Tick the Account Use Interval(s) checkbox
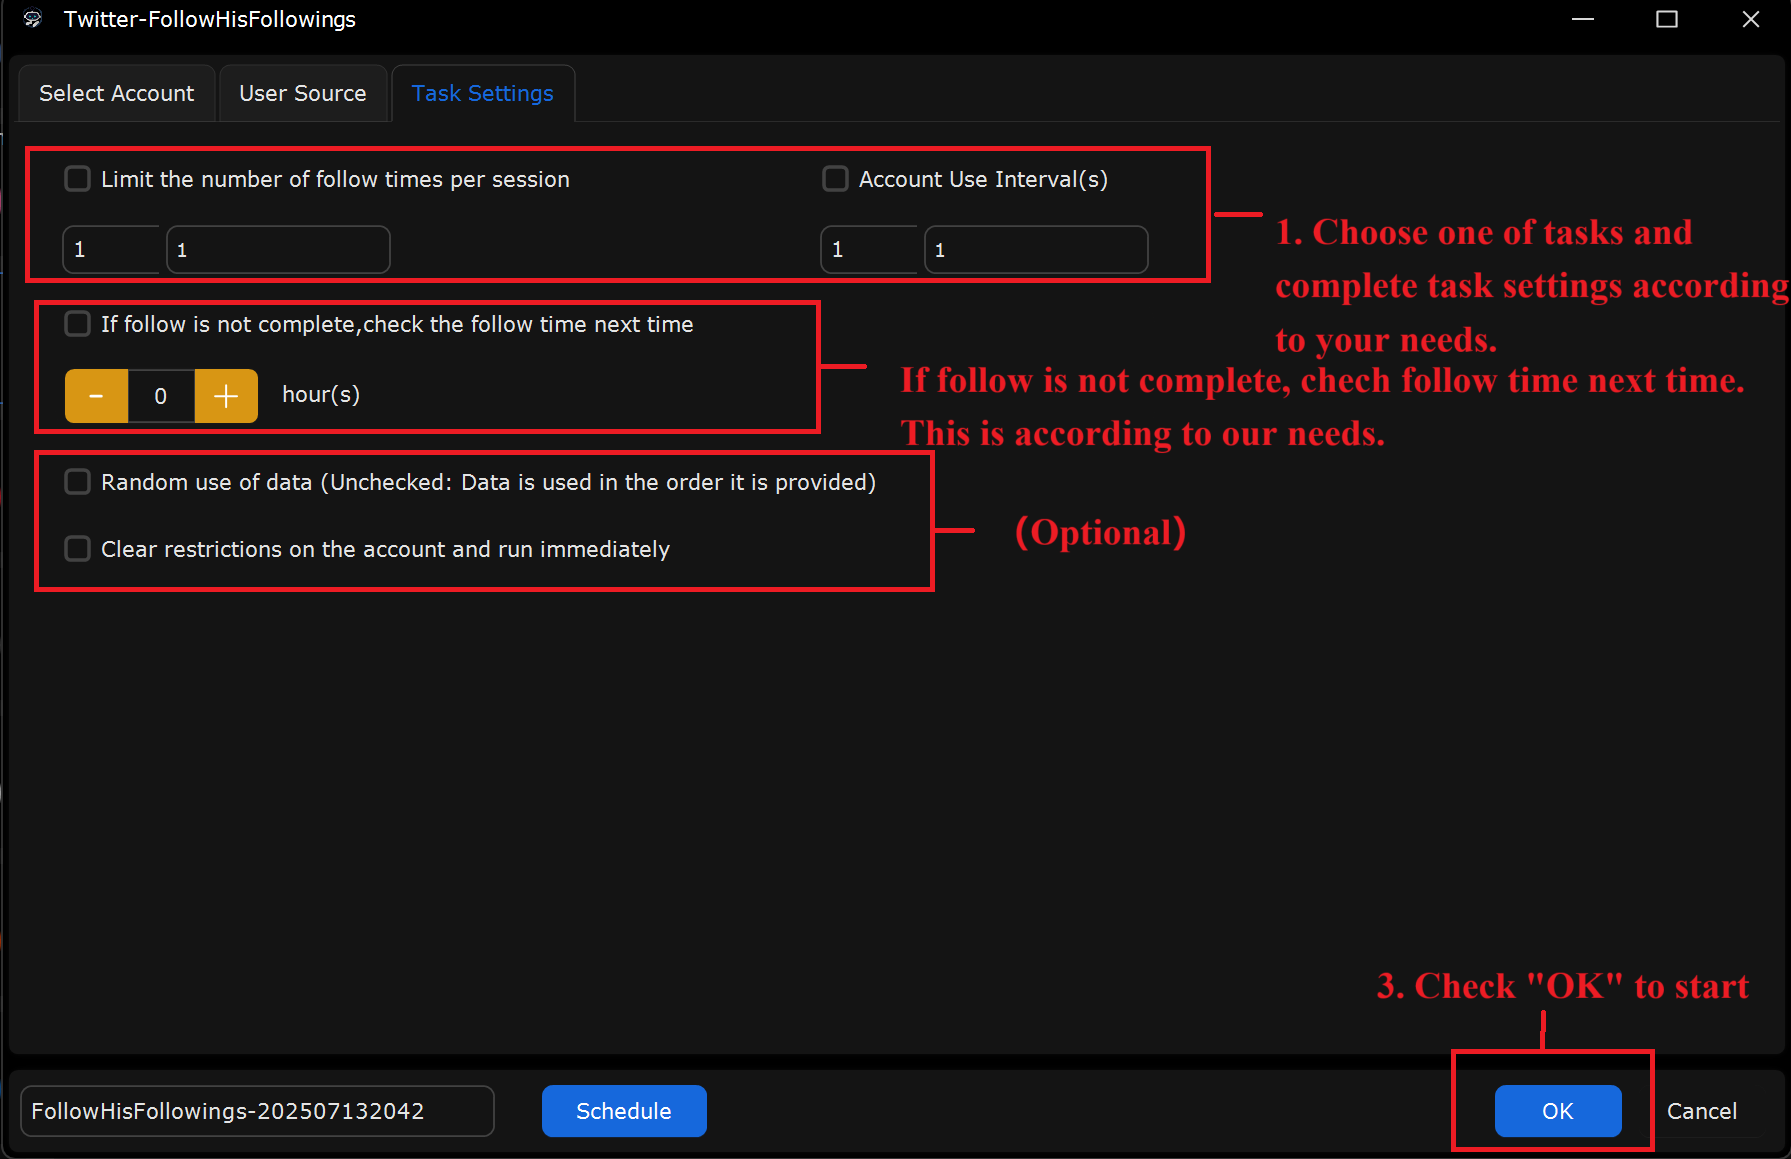This screenshot has width=1791, height=1159. [x=835, y=179]
